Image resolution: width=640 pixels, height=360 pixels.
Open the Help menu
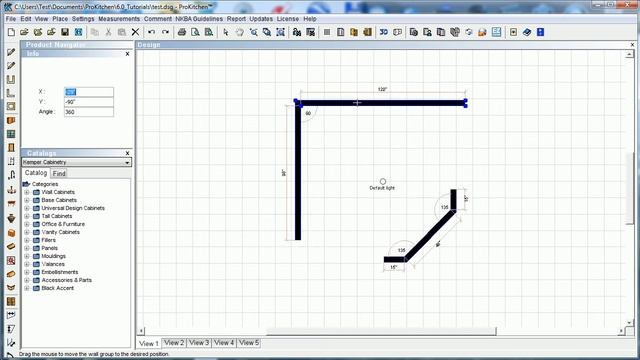point(310,19)
